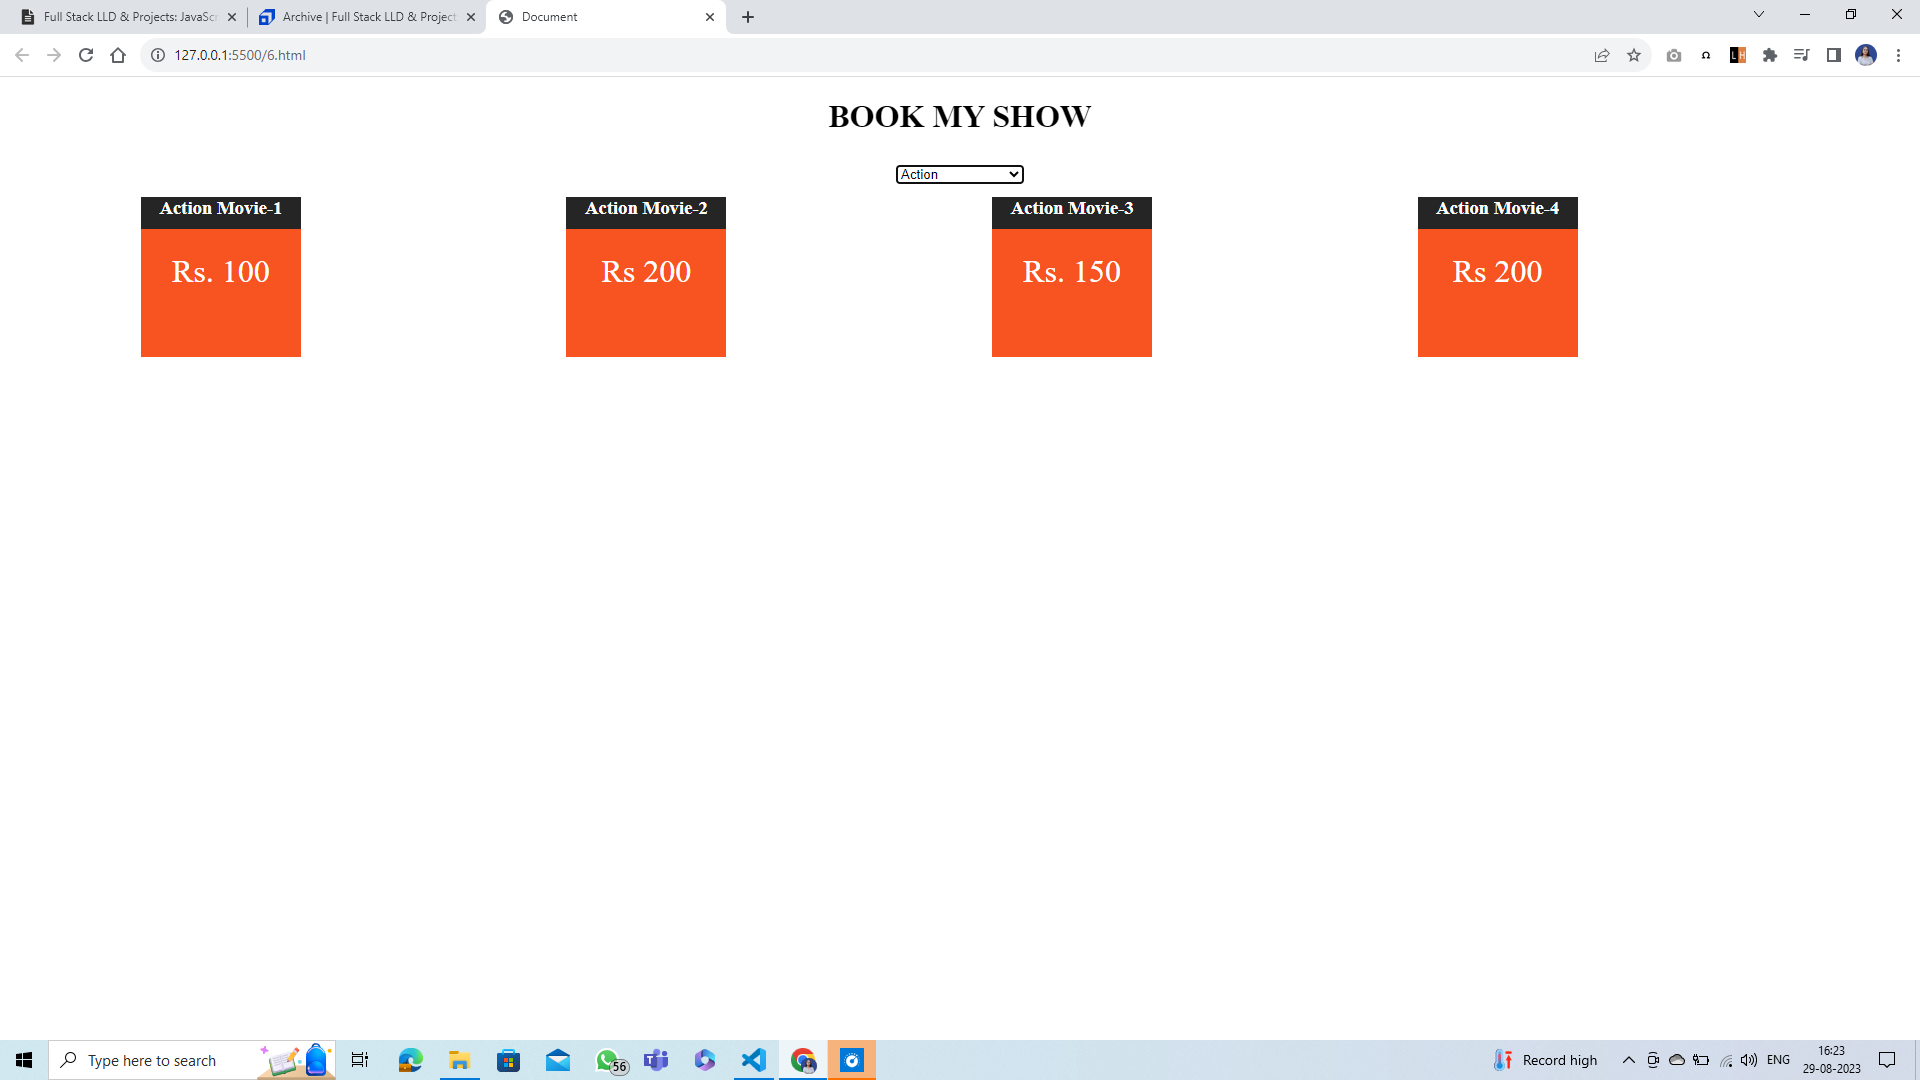Open File Explorer from taskbar
The height and width of the screenshot is (1080, 1920).
[459, 1060]
